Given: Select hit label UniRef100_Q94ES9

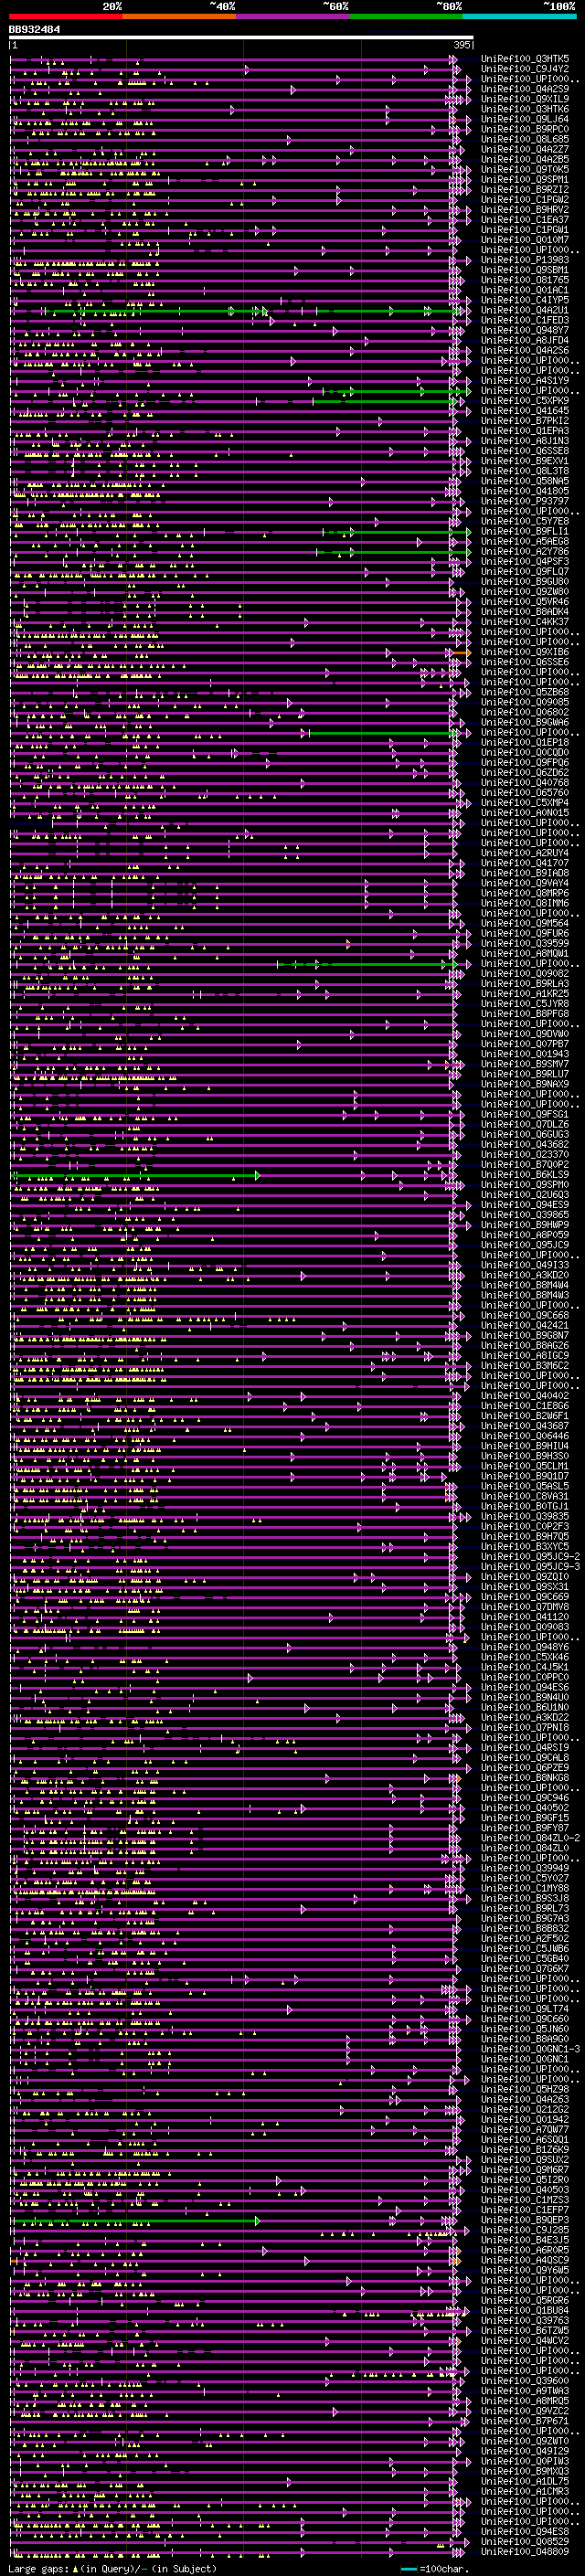Looking at the screenshot, I should (x=525, y=1205).
